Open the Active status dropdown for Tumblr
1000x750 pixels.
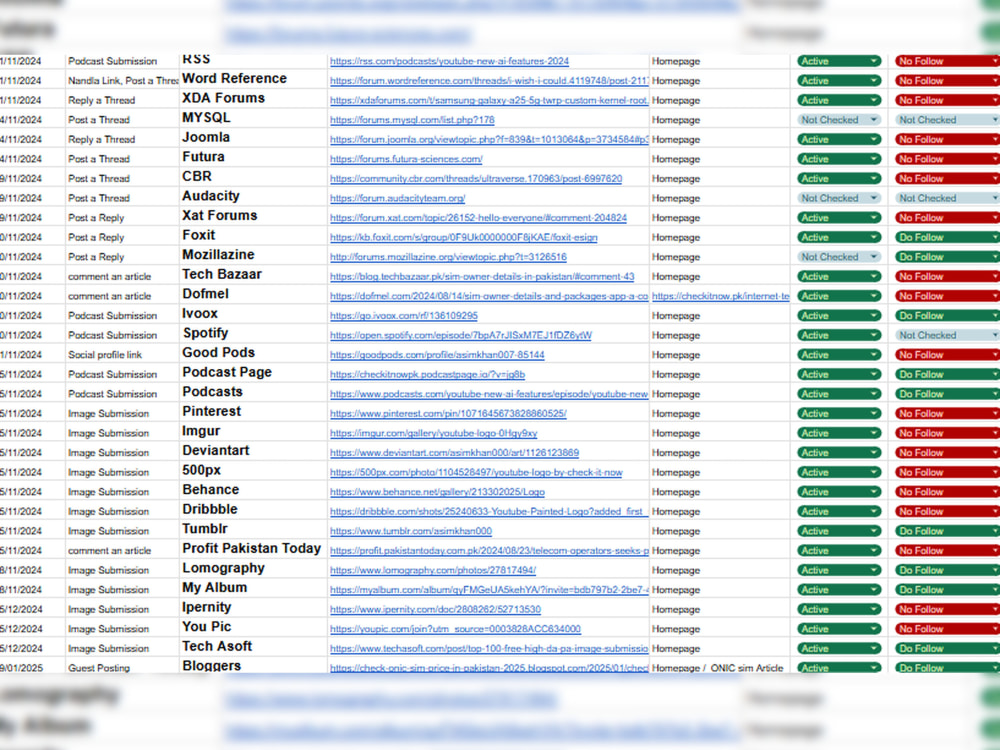(839, 531)
